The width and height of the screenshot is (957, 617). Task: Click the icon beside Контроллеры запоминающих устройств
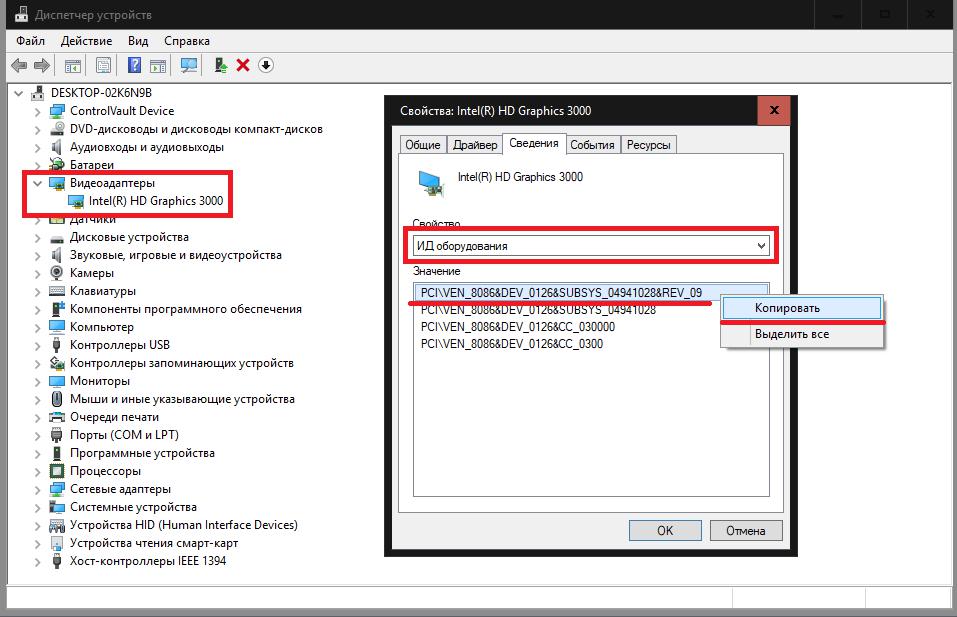(57, 363)
